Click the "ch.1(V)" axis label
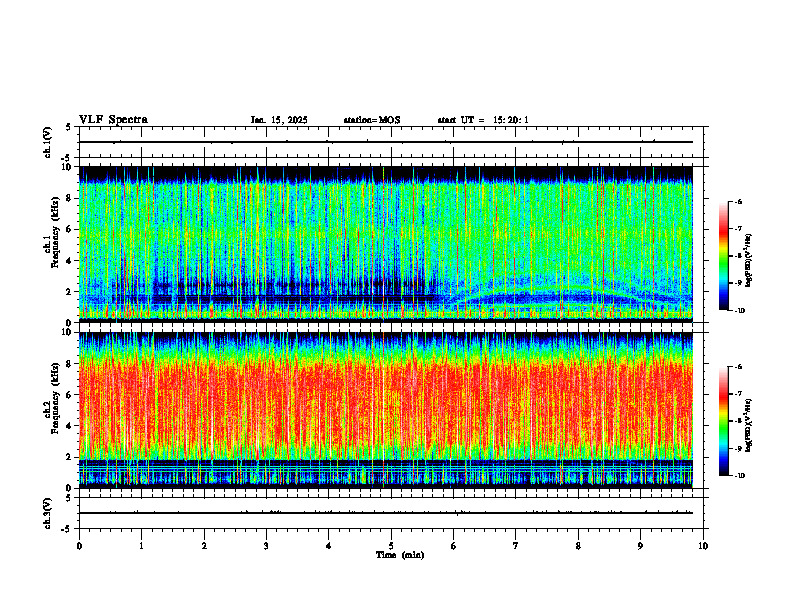792x612 pixels. [x=48, y=142]
